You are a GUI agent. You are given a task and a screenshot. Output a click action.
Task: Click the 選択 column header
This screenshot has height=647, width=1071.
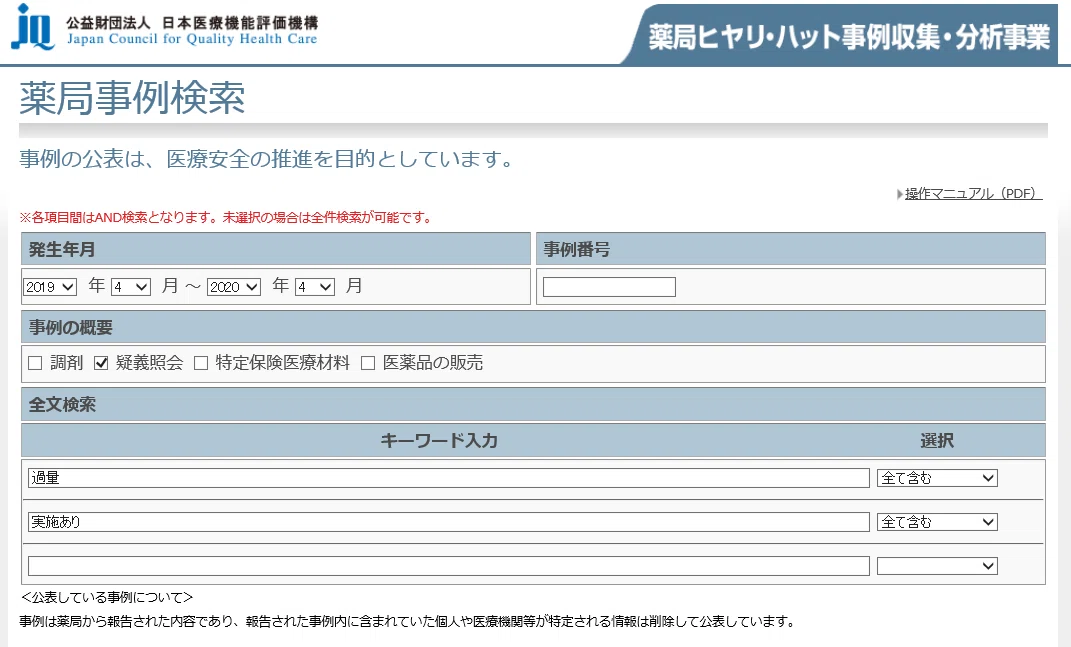[937, 441]
